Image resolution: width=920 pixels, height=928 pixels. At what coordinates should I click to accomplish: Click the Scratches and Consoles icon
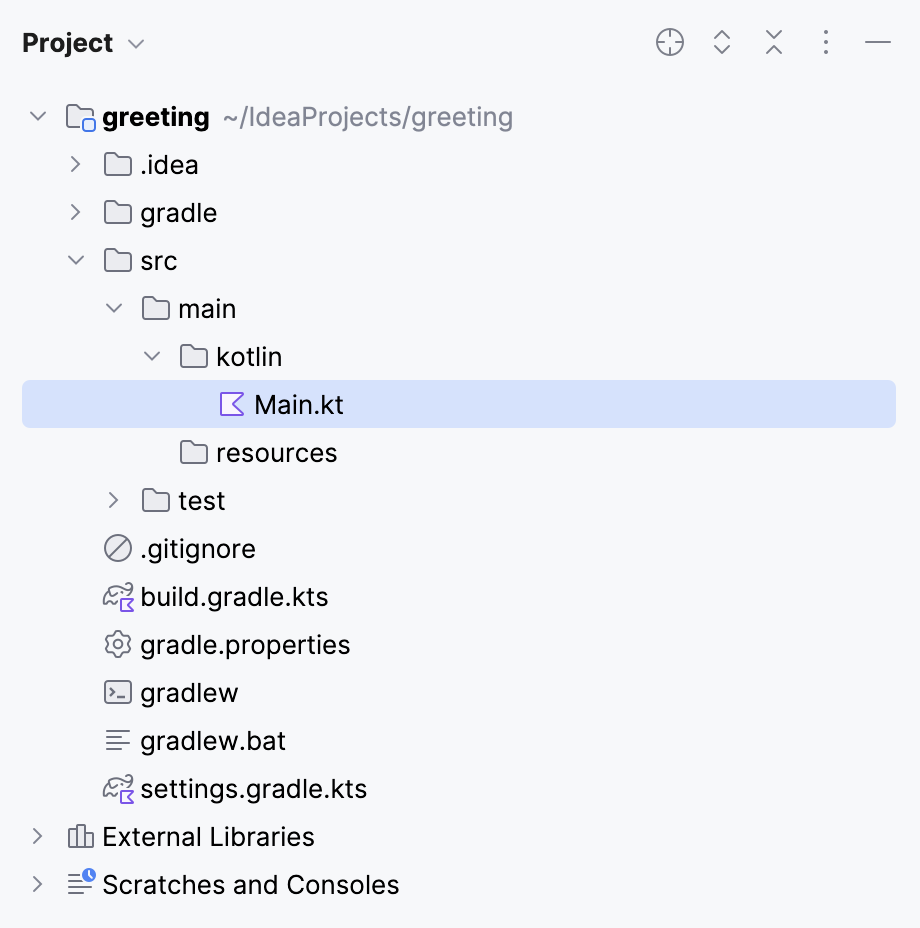(x=80, y=884)
